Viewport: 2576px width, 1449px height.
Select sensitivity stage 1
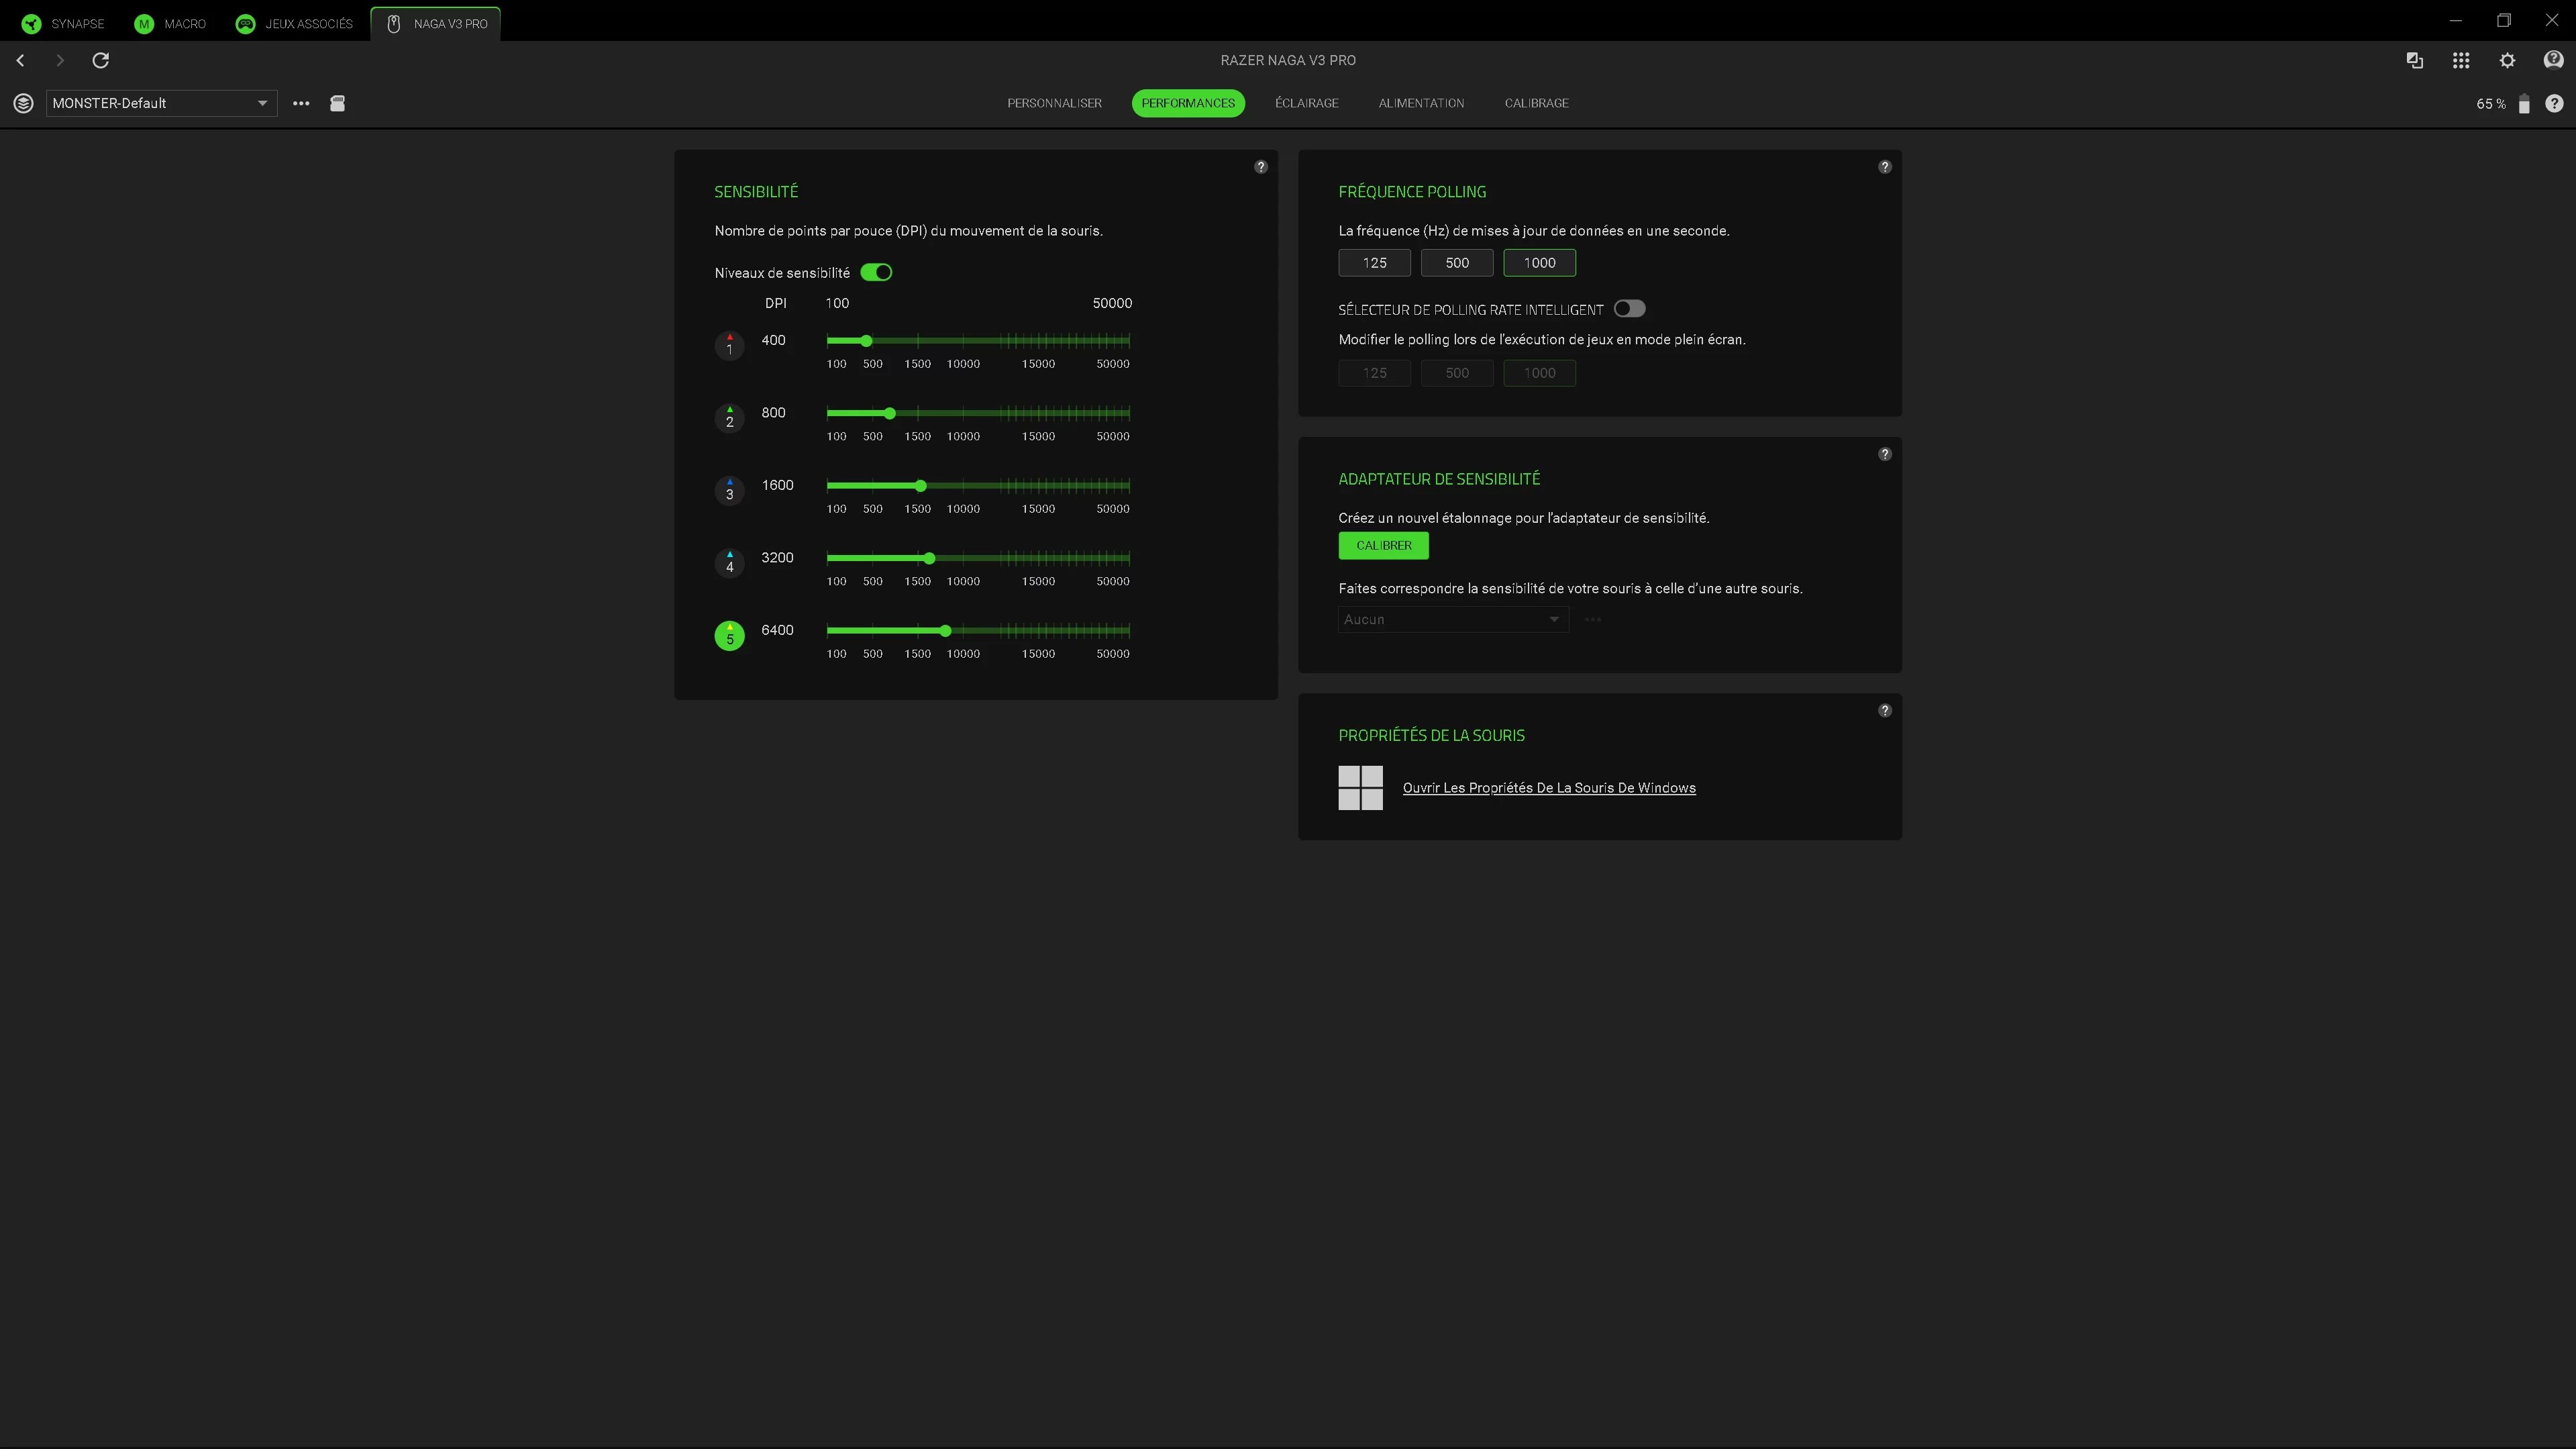(x=730, y=345)
